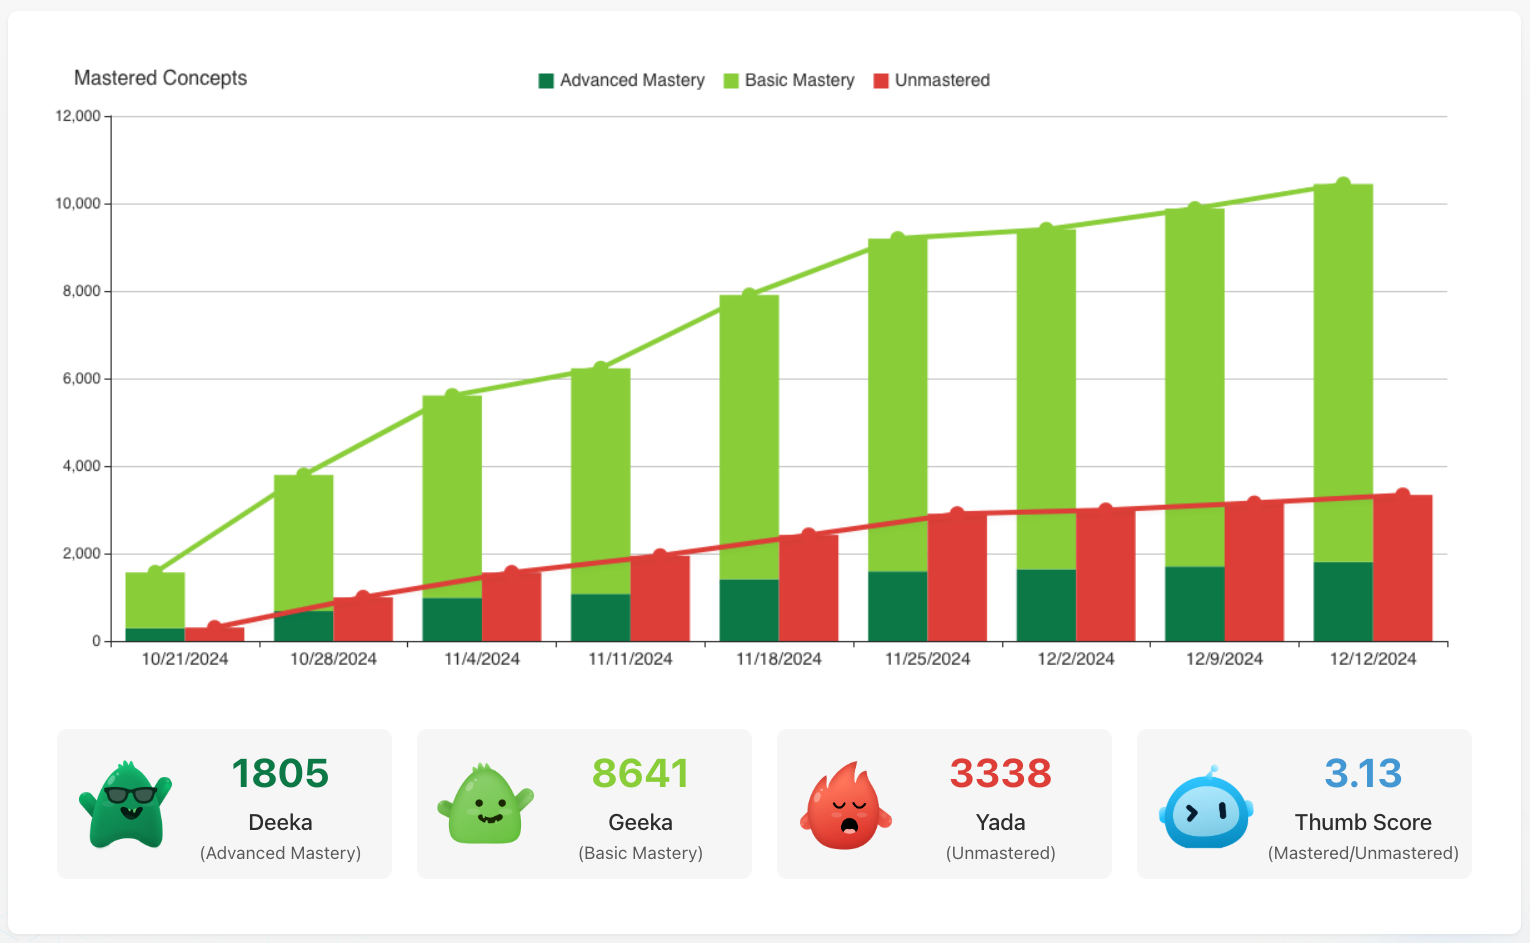Select the 3338 Yada count
Viewport: 1530px width, 943px height.
[x=1000, y=773]
